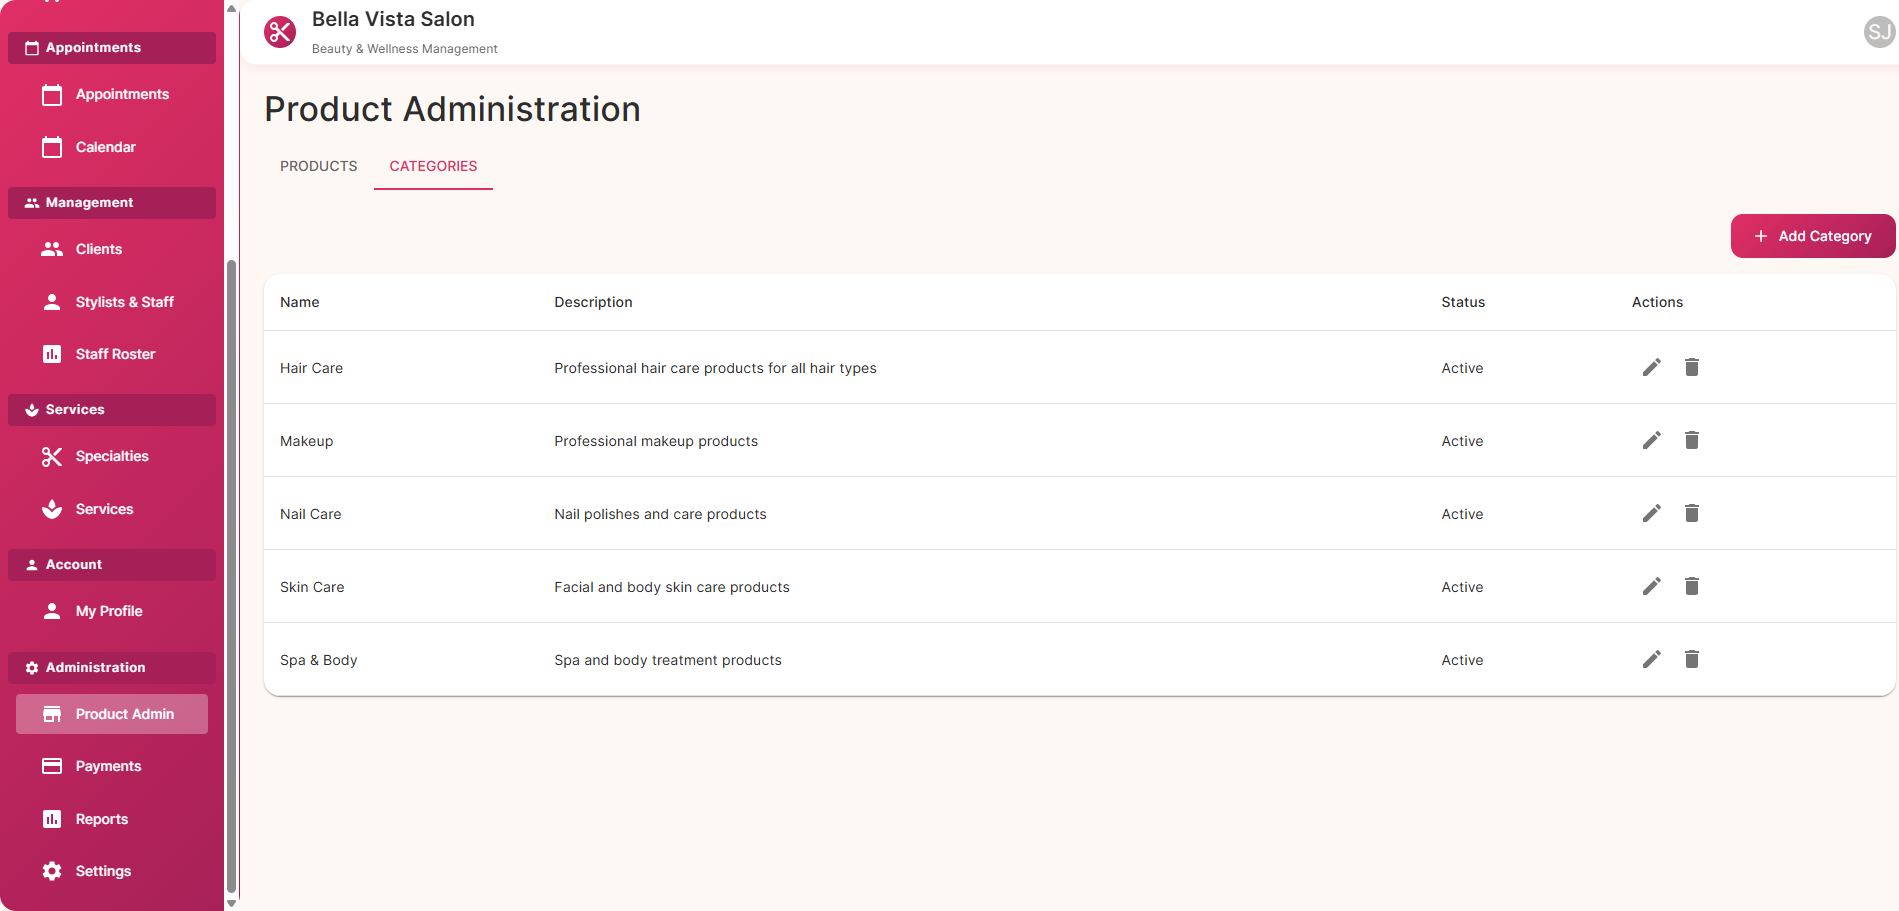This screenshot has width=1899, height=911.
Task: Edit the Spa & Body category
Action: (x=1651, y=659)
